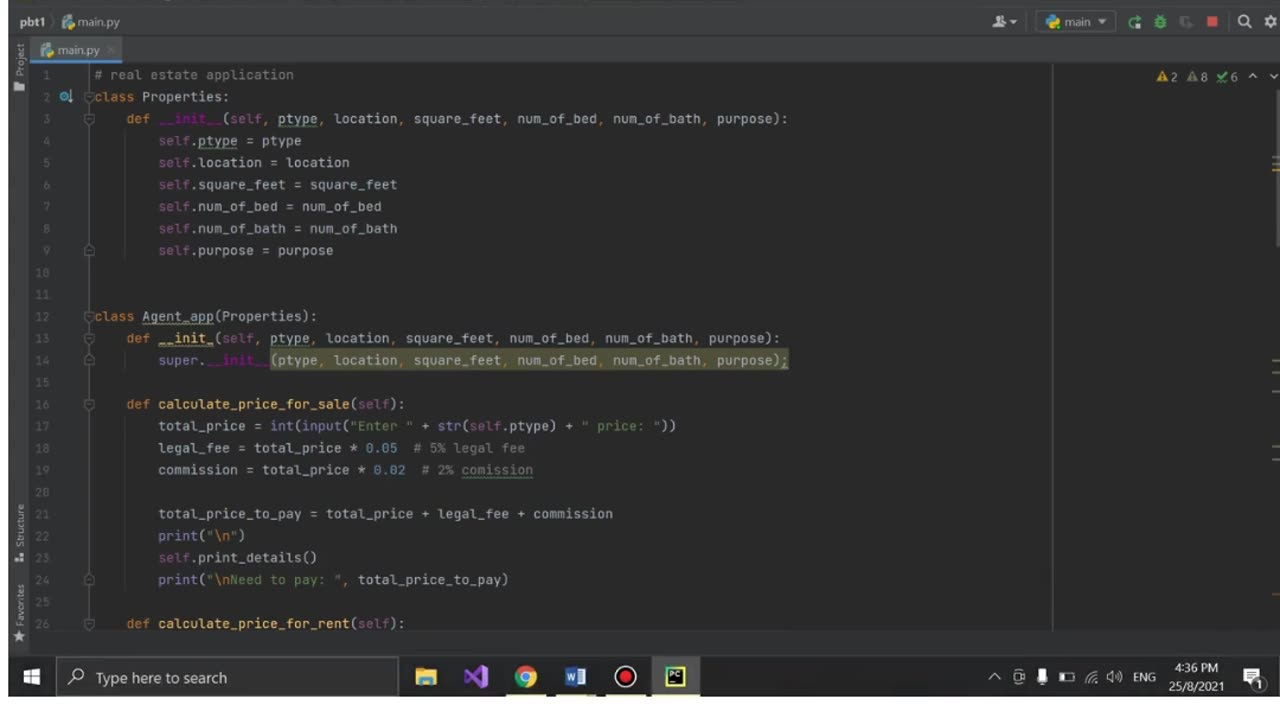Collapse Properties __init__ fold on line 3
This screenshot has width=1280, height=720.
click(89, 119)
